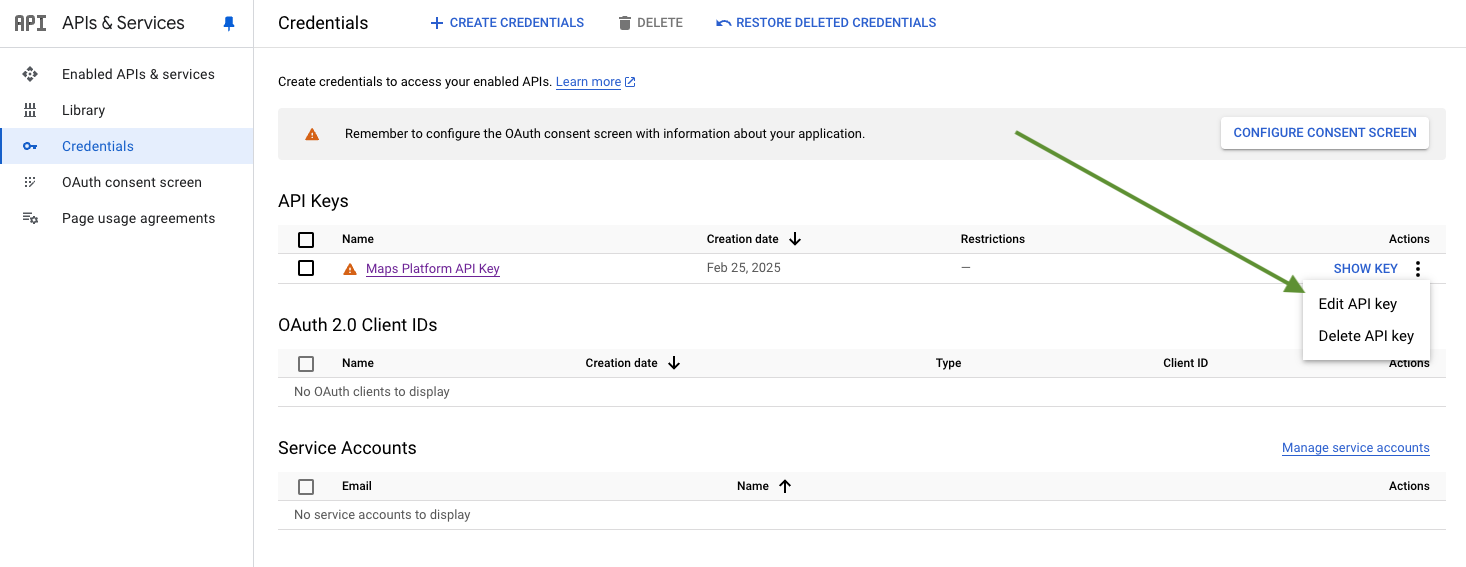This screenshot has height=567, width=1466.
Task: Click the warning triangle beside Maps Platform API Key
Action: point(350,269)
